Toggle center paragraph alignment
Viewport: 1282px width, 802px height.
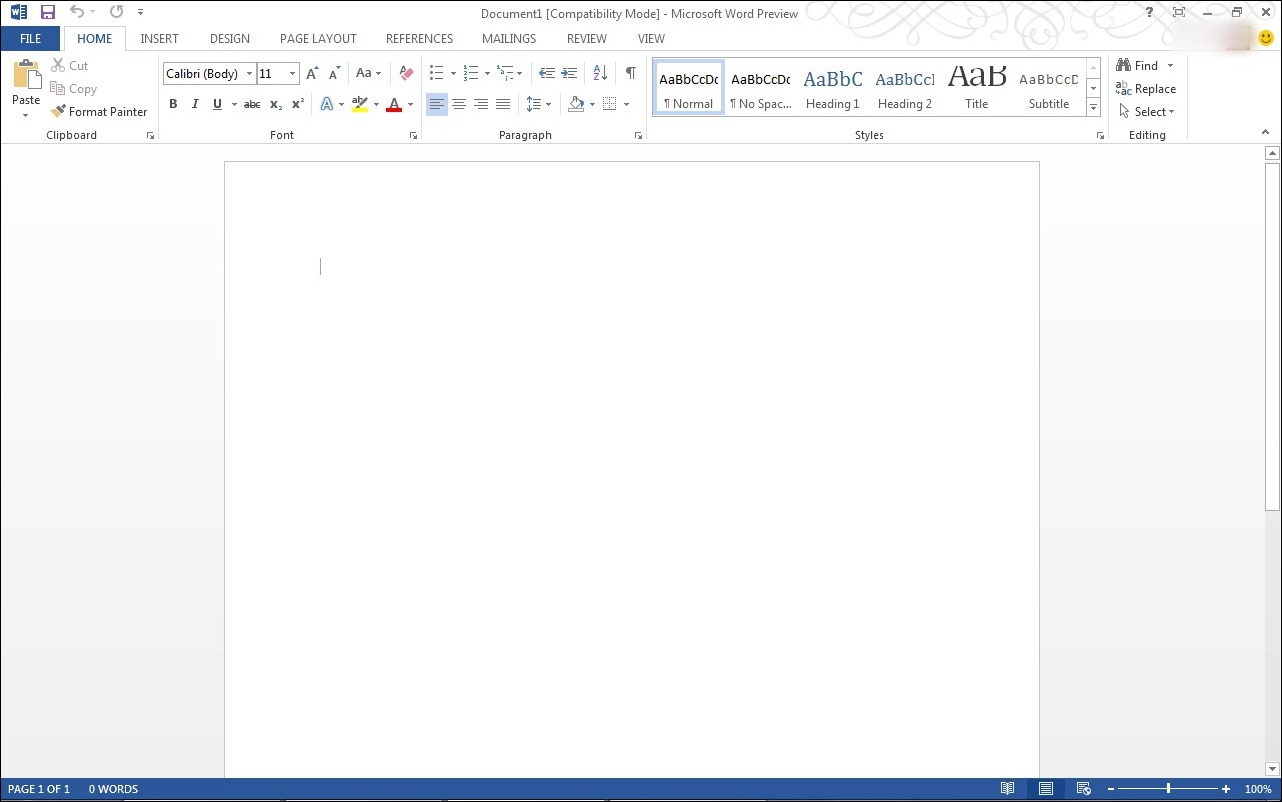(x=459, y=104)
